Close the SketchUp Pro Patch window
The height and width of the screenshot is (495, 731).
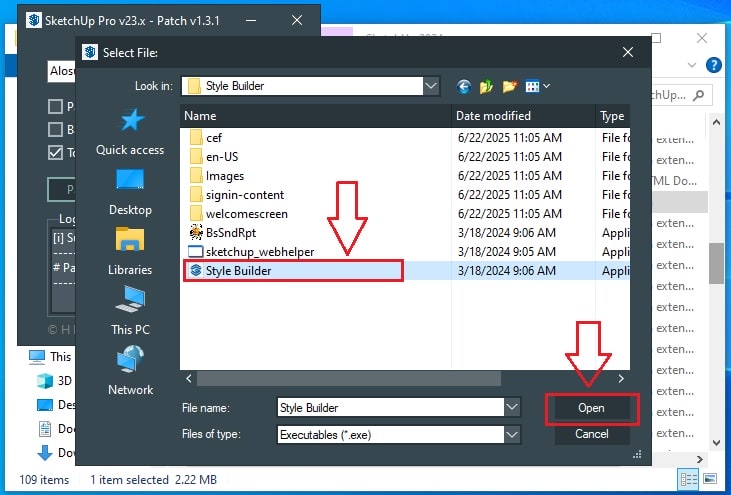(x=297, y=21)
